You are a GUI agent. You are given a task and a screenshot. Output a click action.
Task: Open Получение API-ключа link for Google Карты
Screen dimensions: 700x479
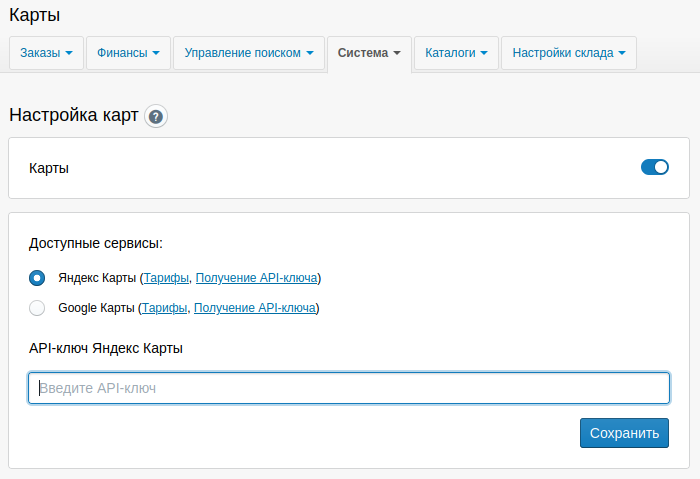pos(255,308)
